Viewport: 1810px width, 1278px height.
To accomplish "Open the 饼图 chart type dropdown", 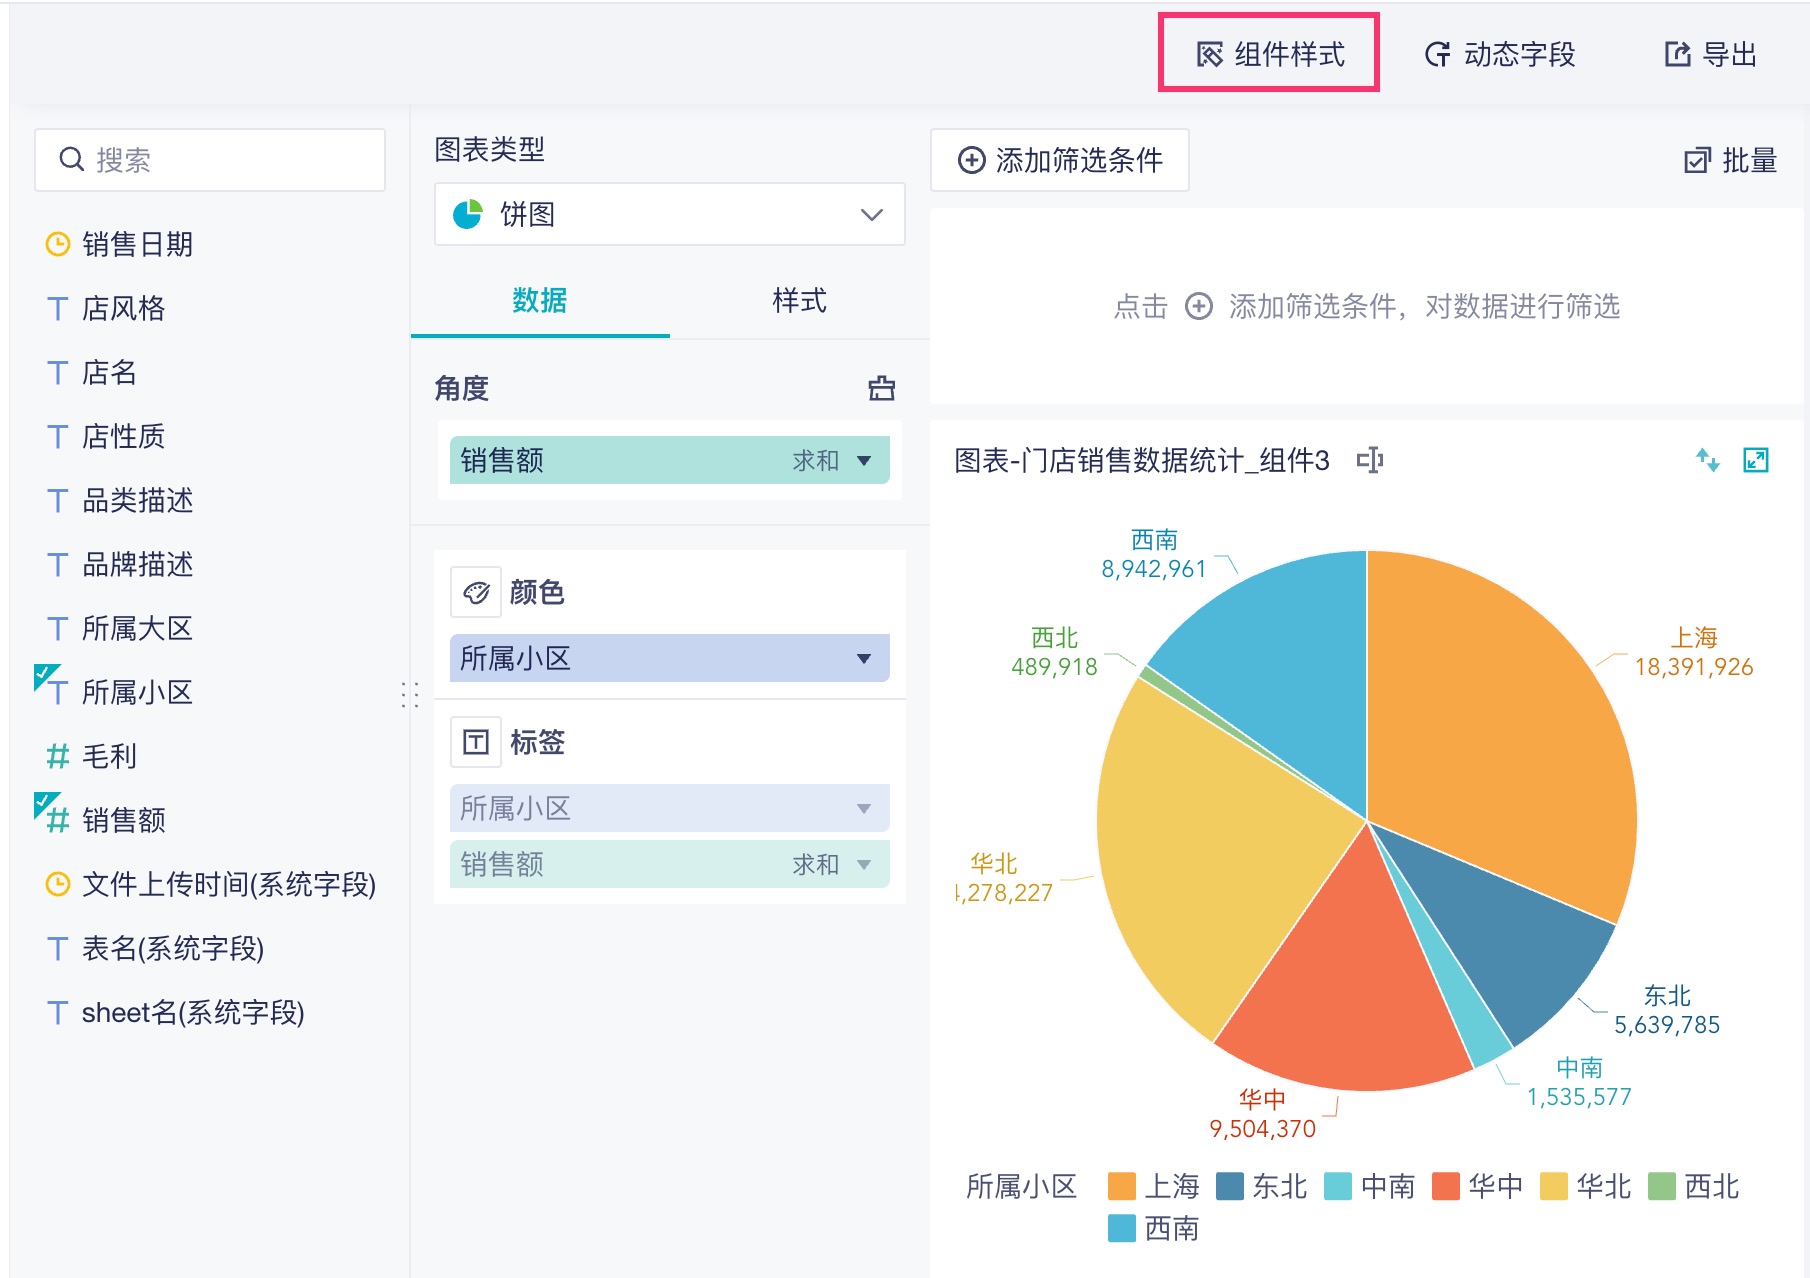I will 670,214.
